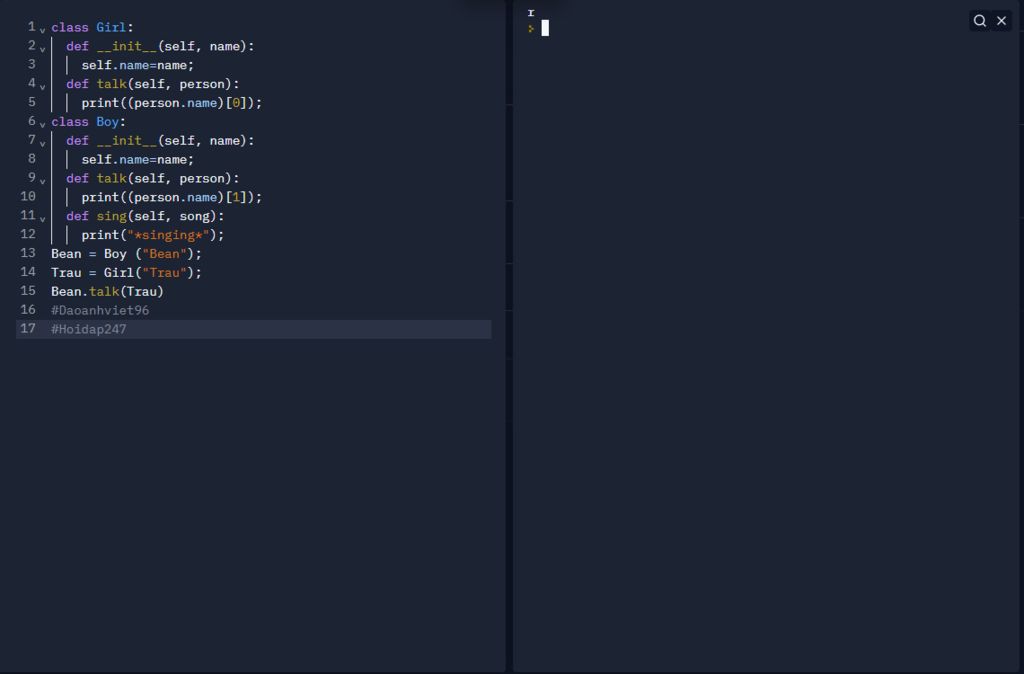The image size is (1024, 674).
Task: Click the "Trau" string on line 14
Action: (x=165, y=273)
